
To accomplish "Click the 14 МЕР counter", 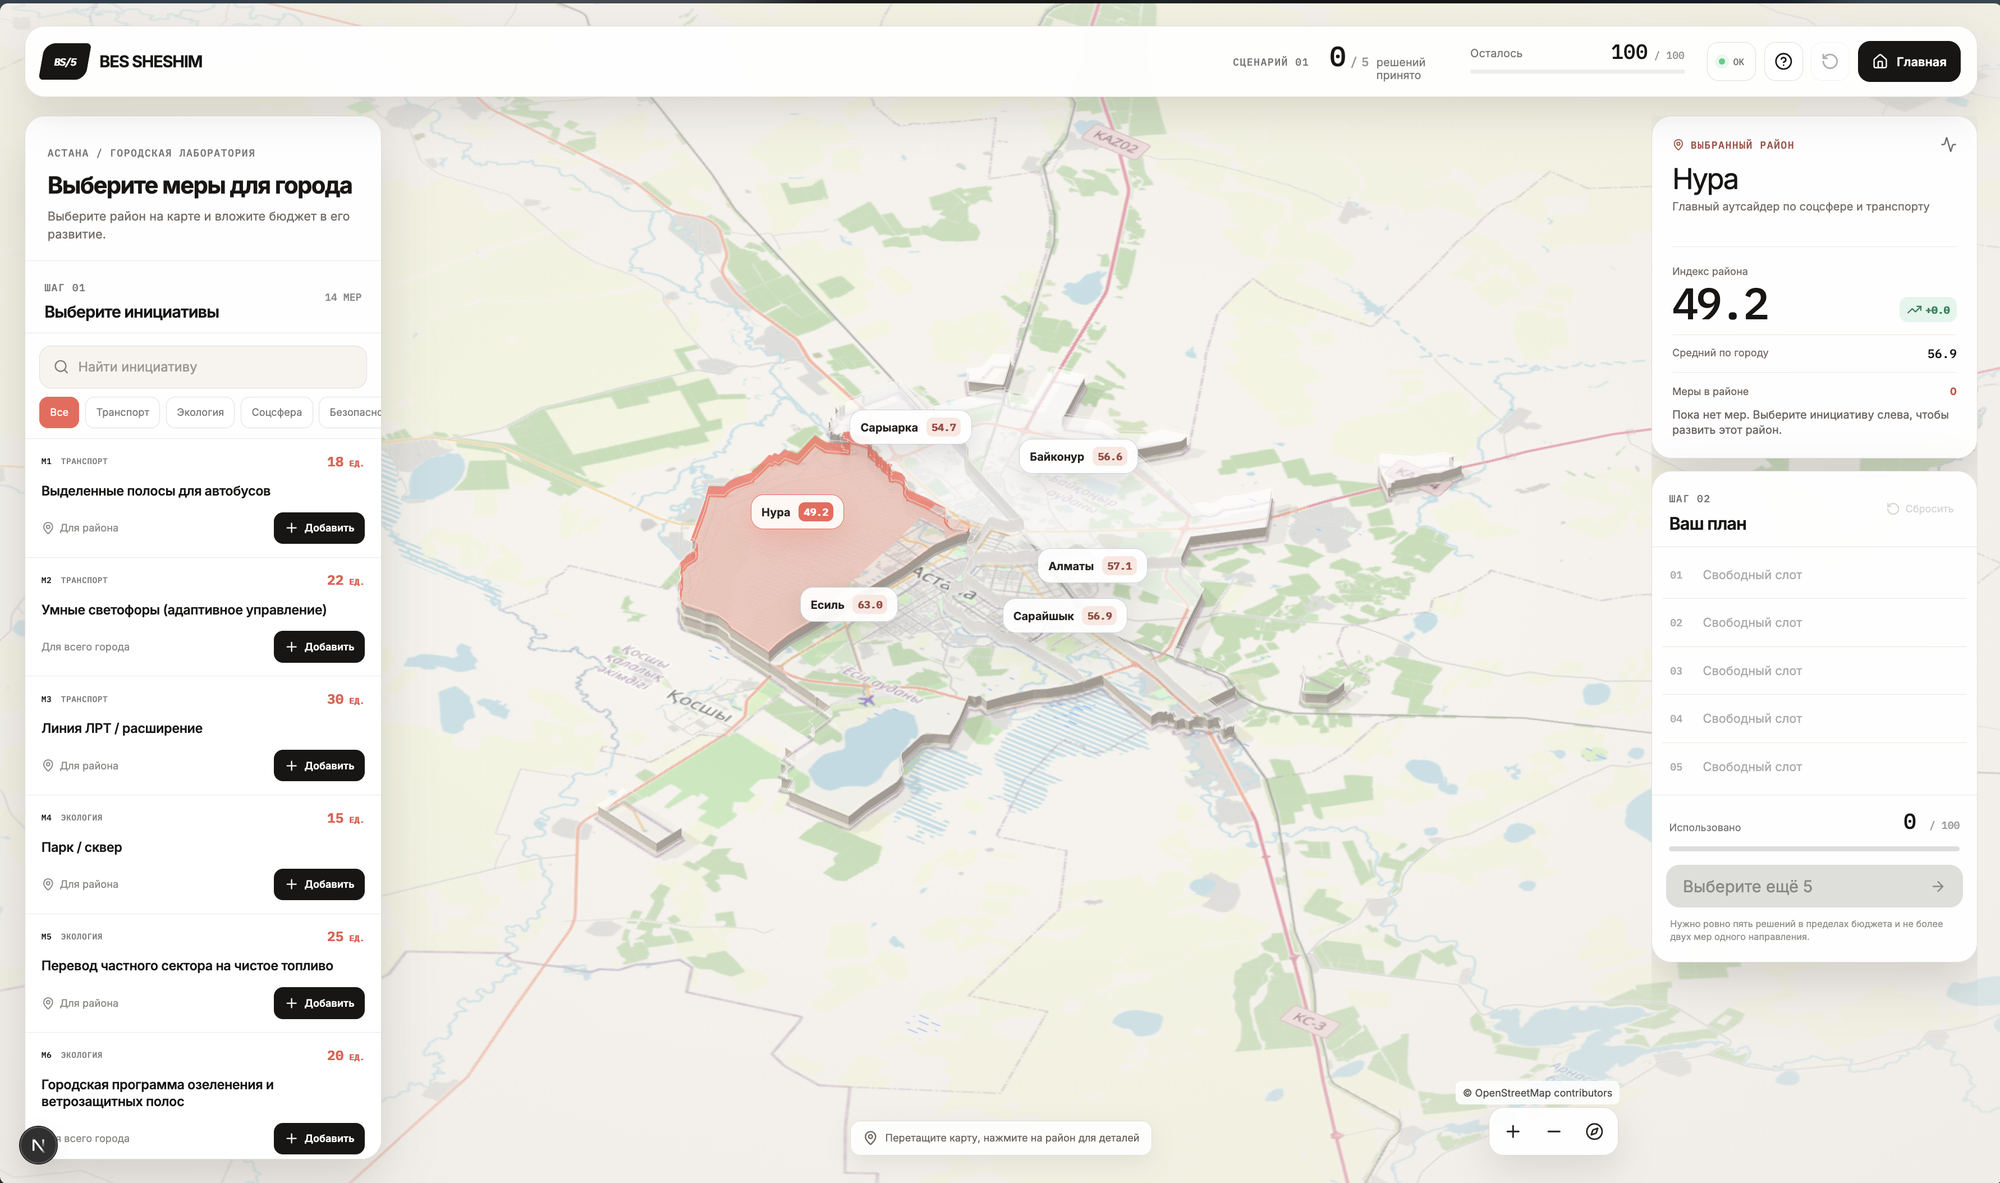I will [x=343, y=298].
